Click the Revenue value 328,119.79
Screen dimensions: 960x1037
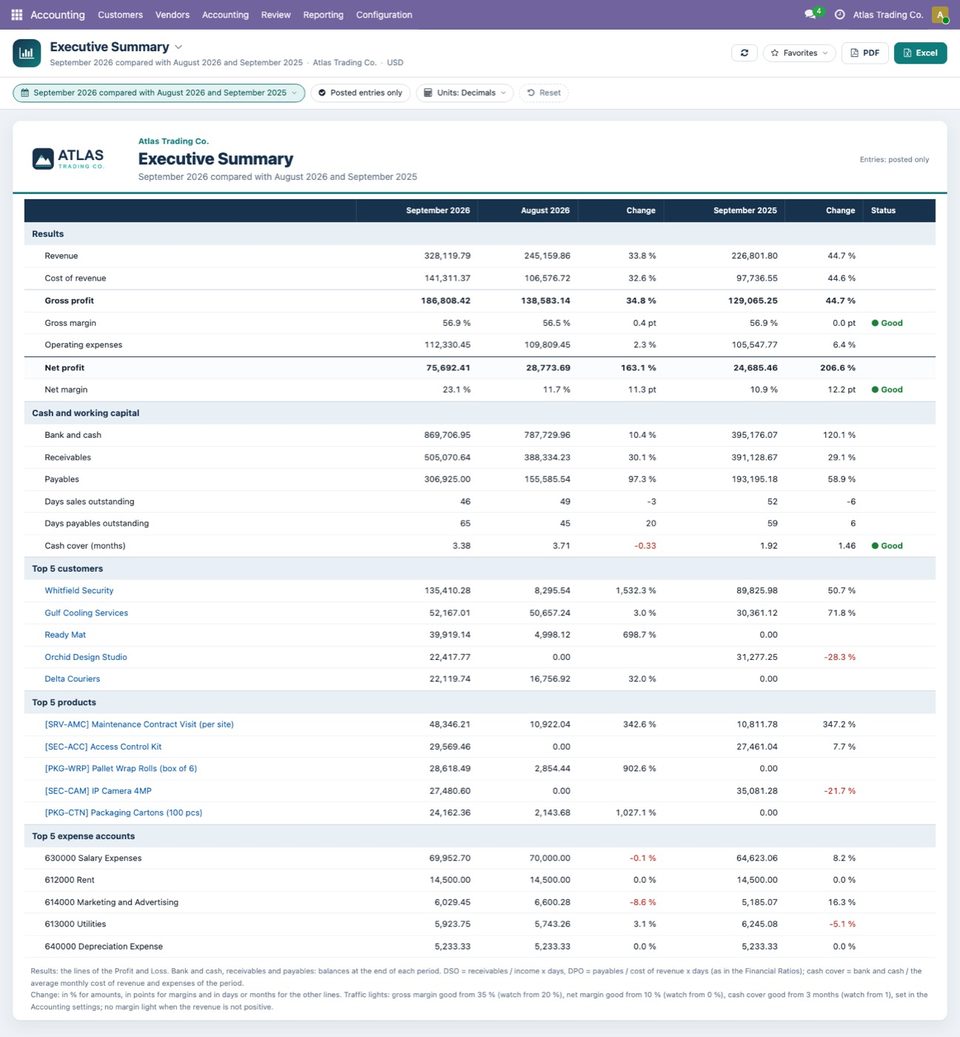tap(447, 256)
